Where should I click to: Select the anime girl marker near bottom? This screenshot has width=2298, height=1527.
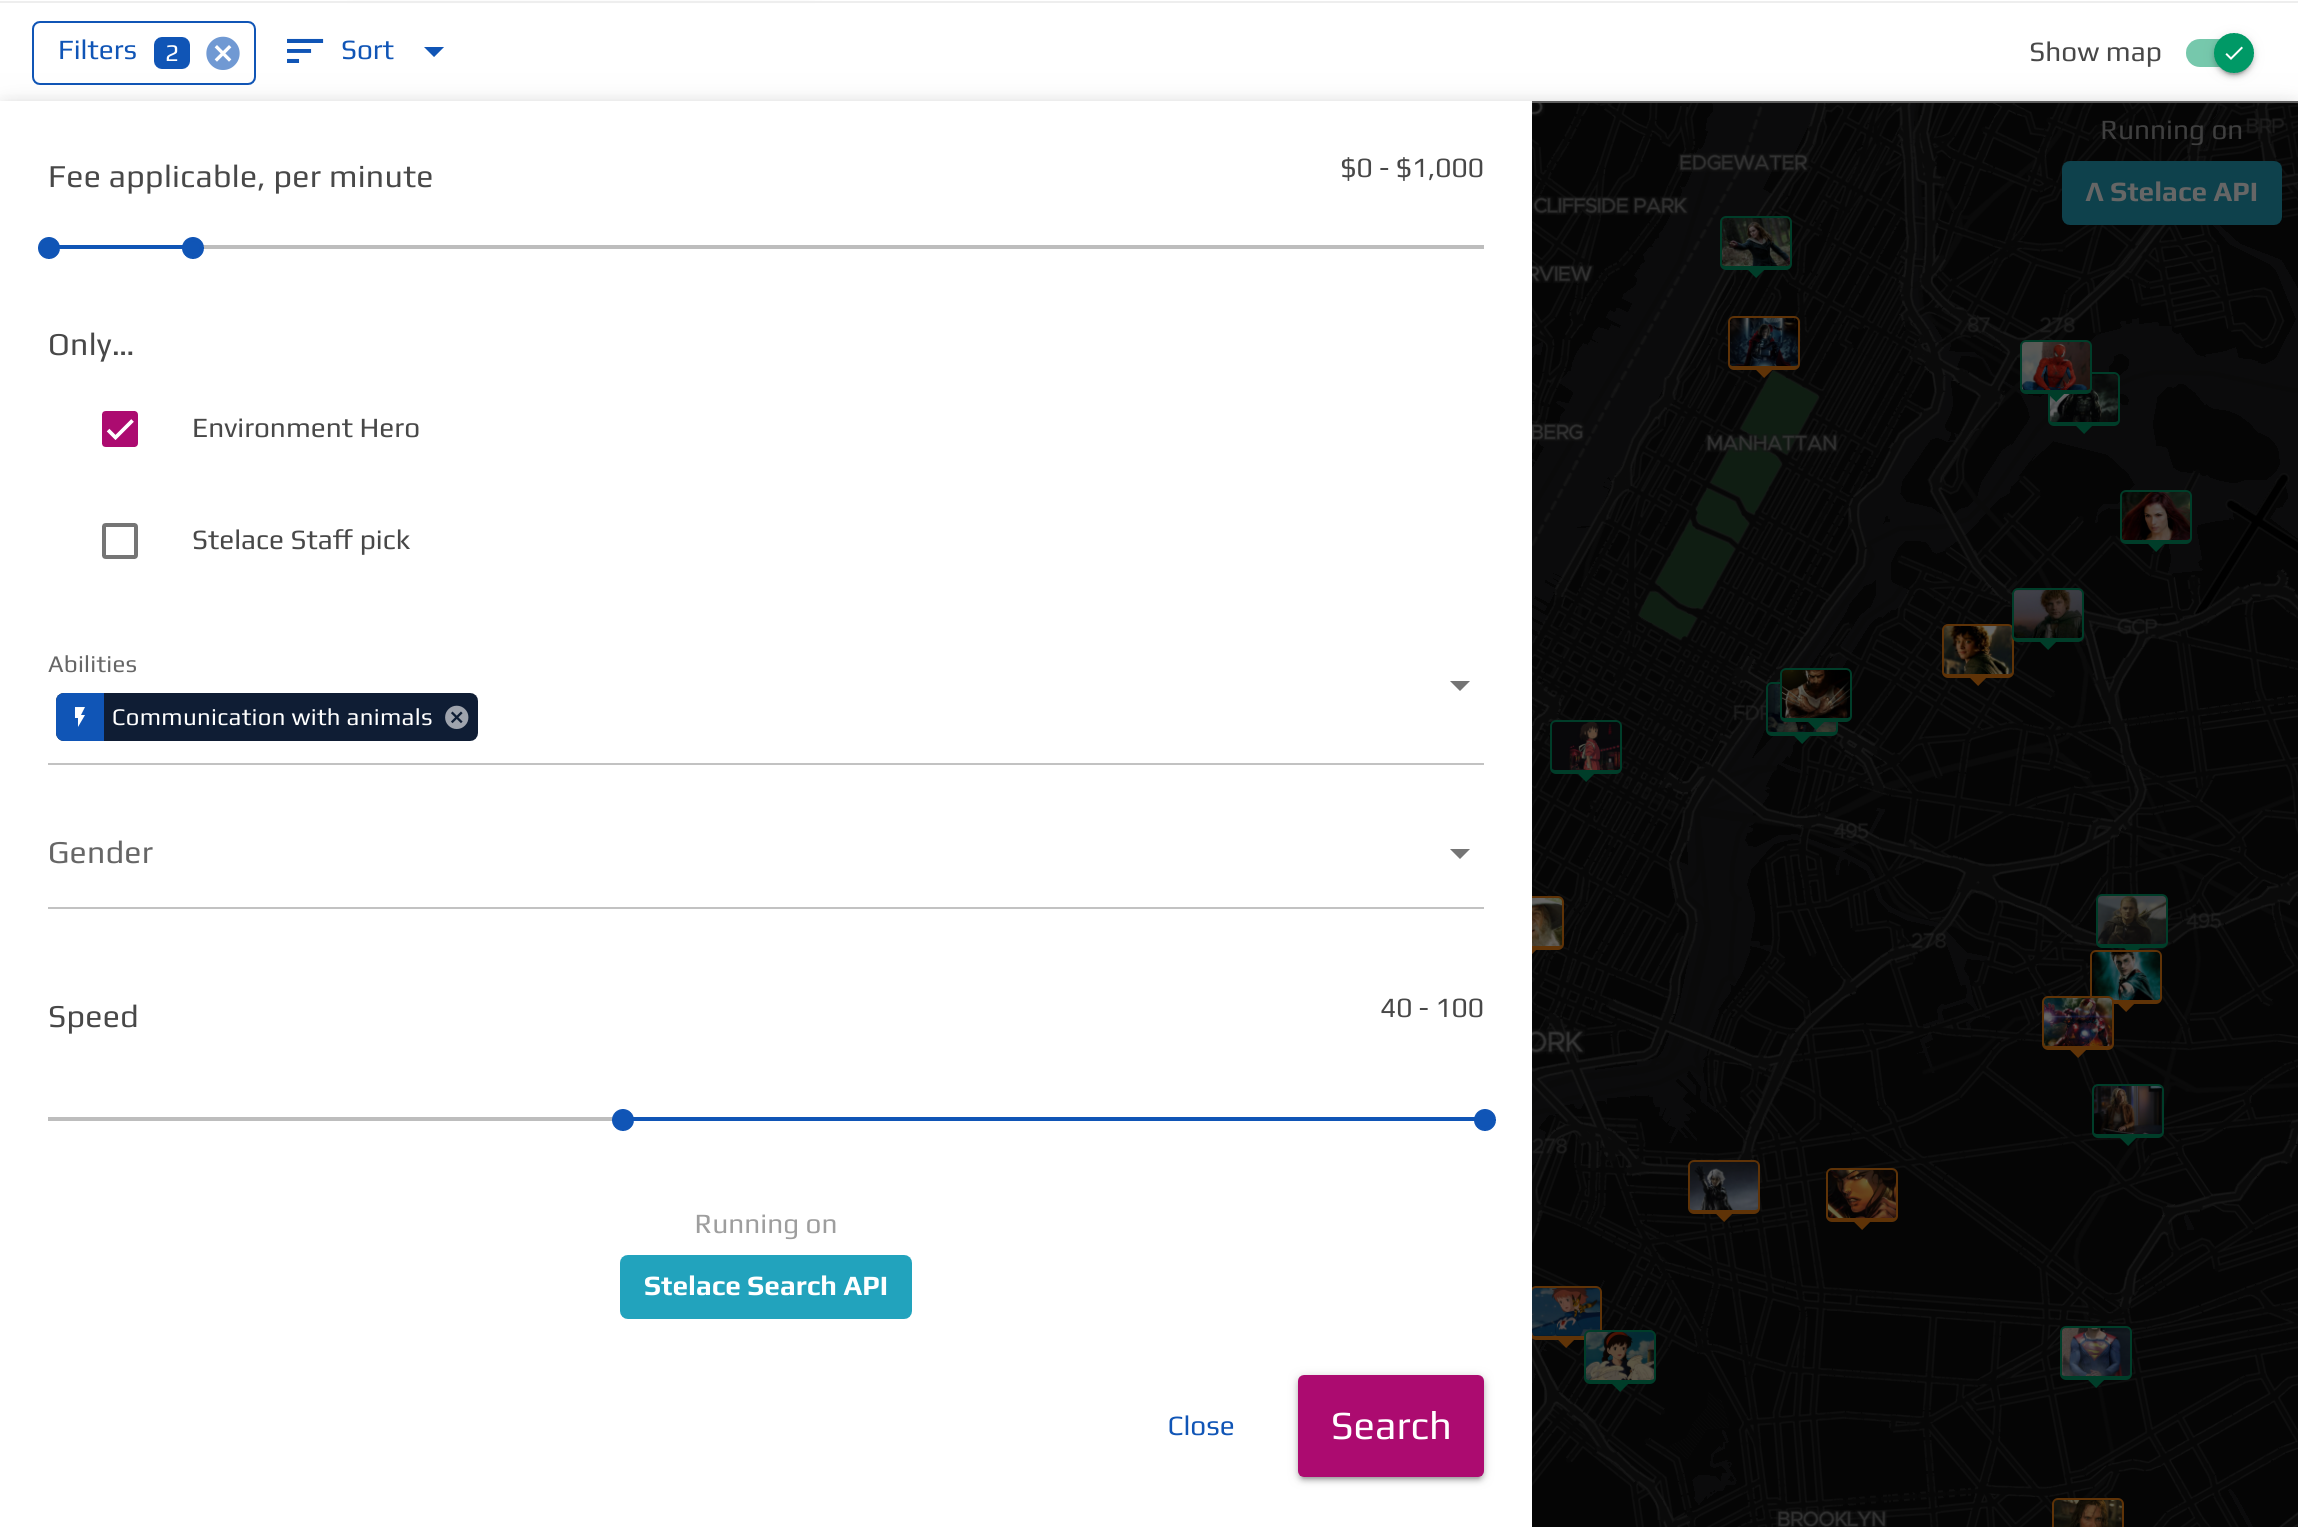(x=1620, y=1357)
